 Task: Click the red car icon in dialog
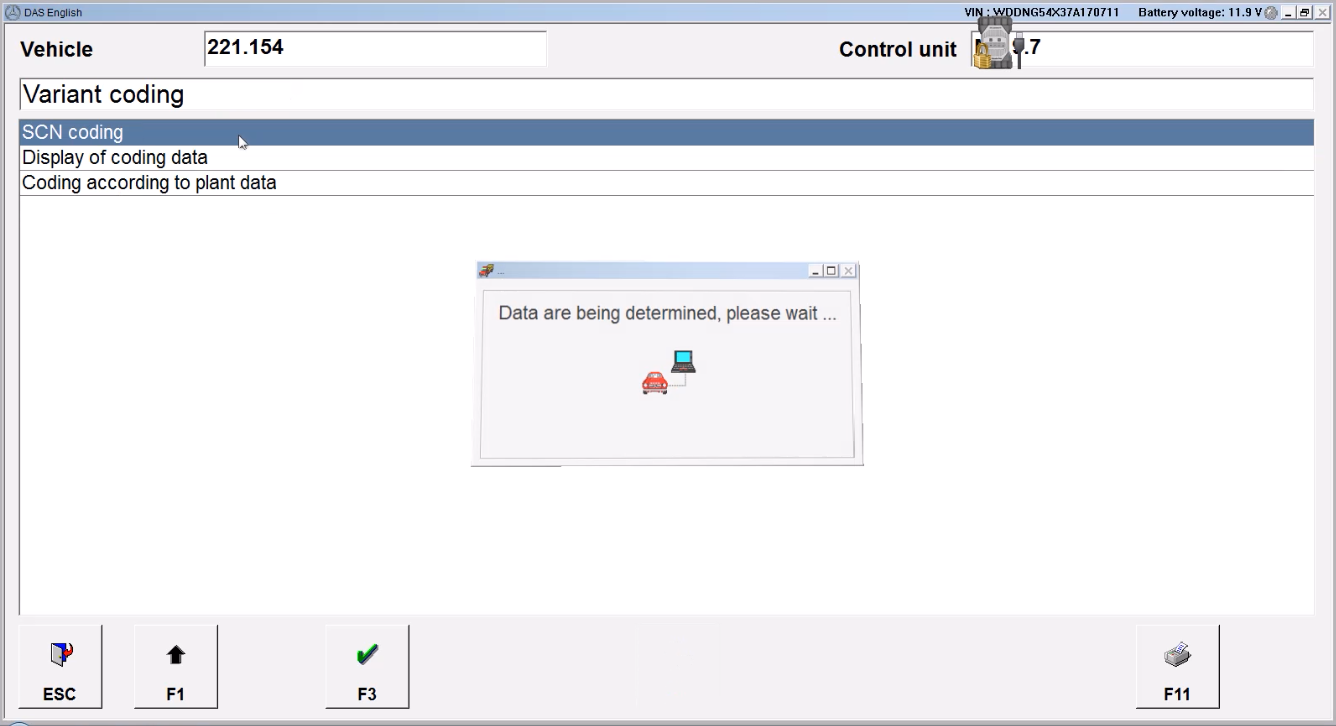(655, 382)
